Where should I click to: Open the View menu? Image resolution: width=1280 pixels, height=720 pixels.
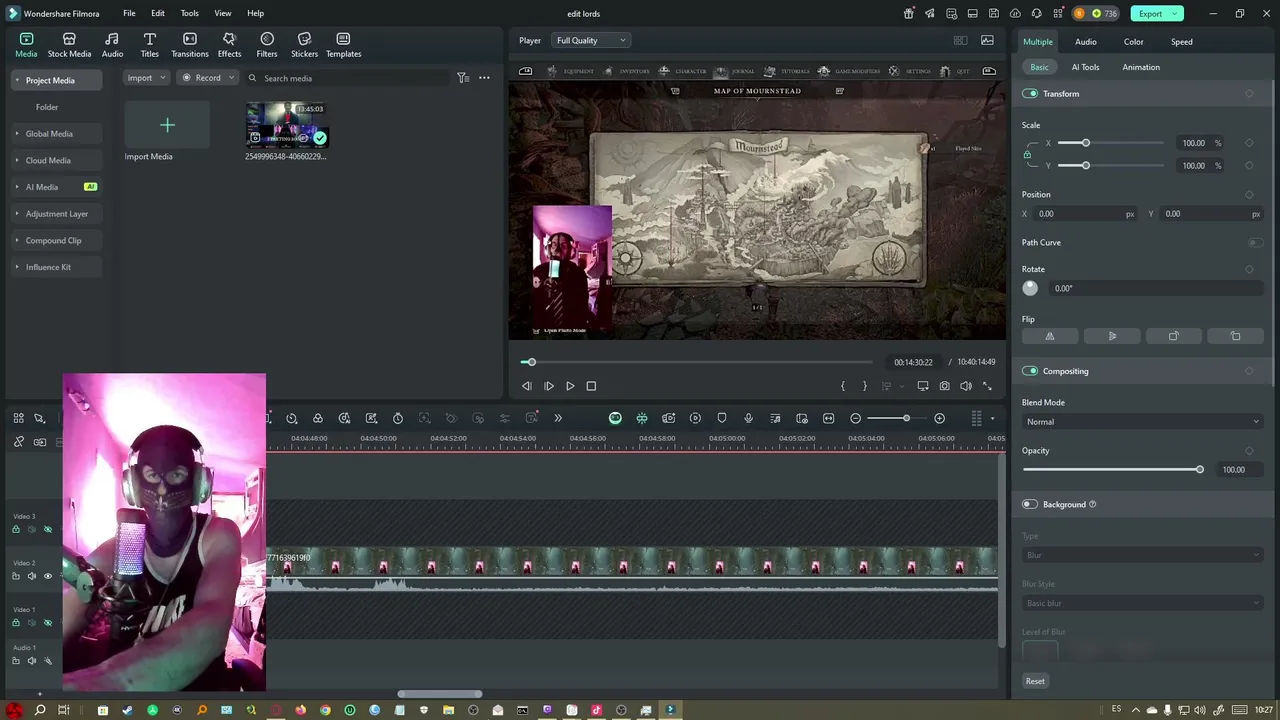click(223, 13)
